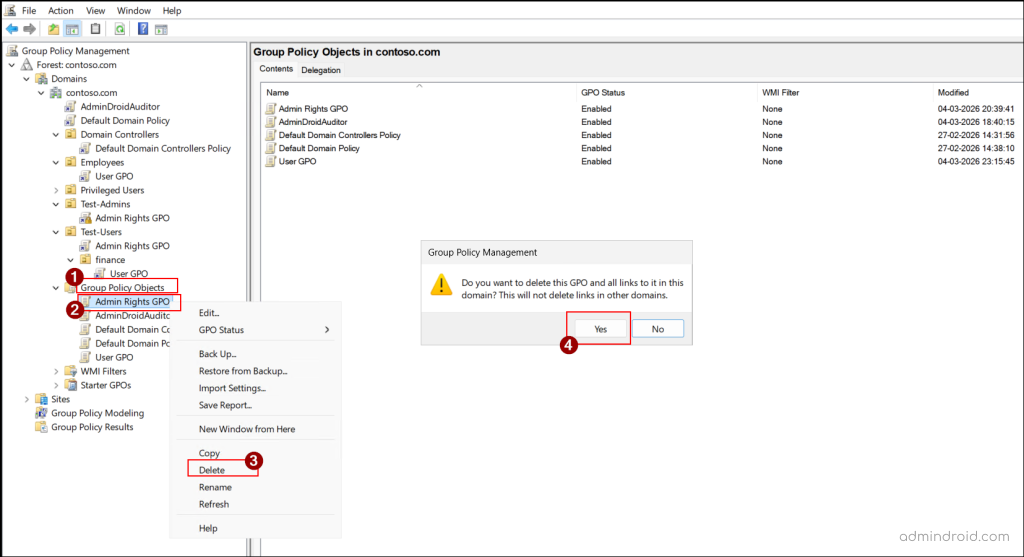
Task: Collapse the Employees OU node
Action: (x=56, y=163)
